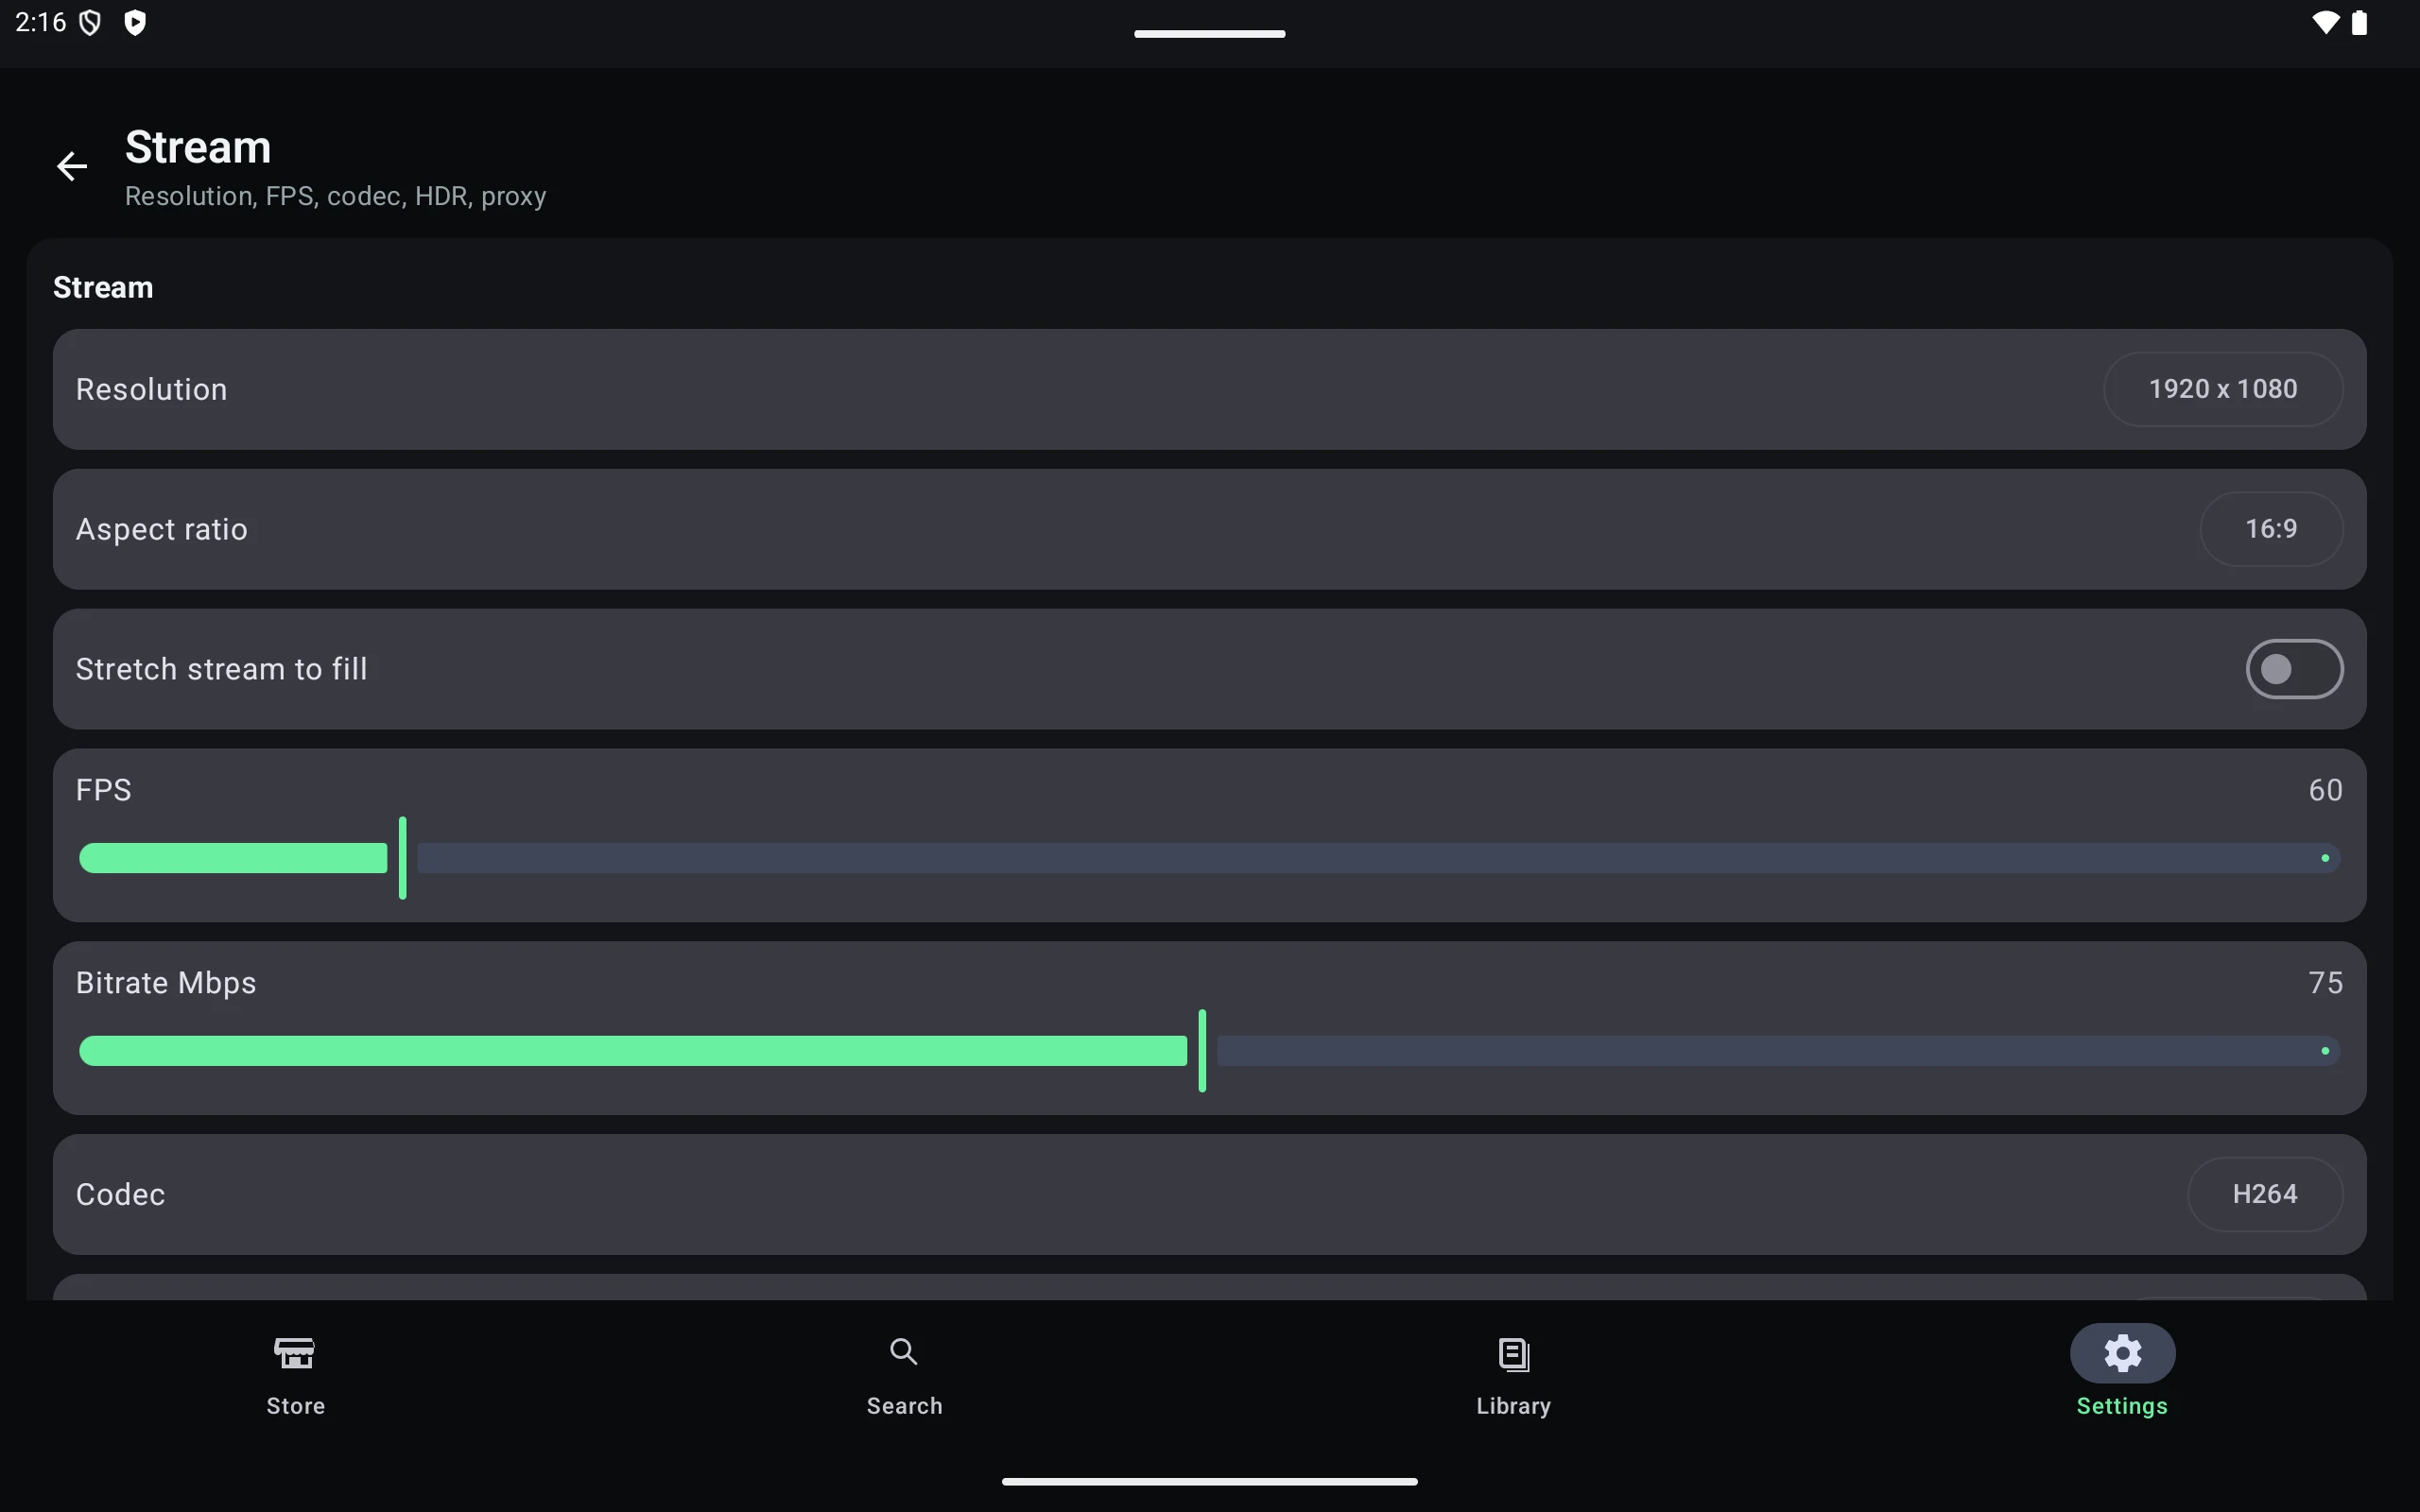Enable Stretch stream to fill switch

point(2294,669)
